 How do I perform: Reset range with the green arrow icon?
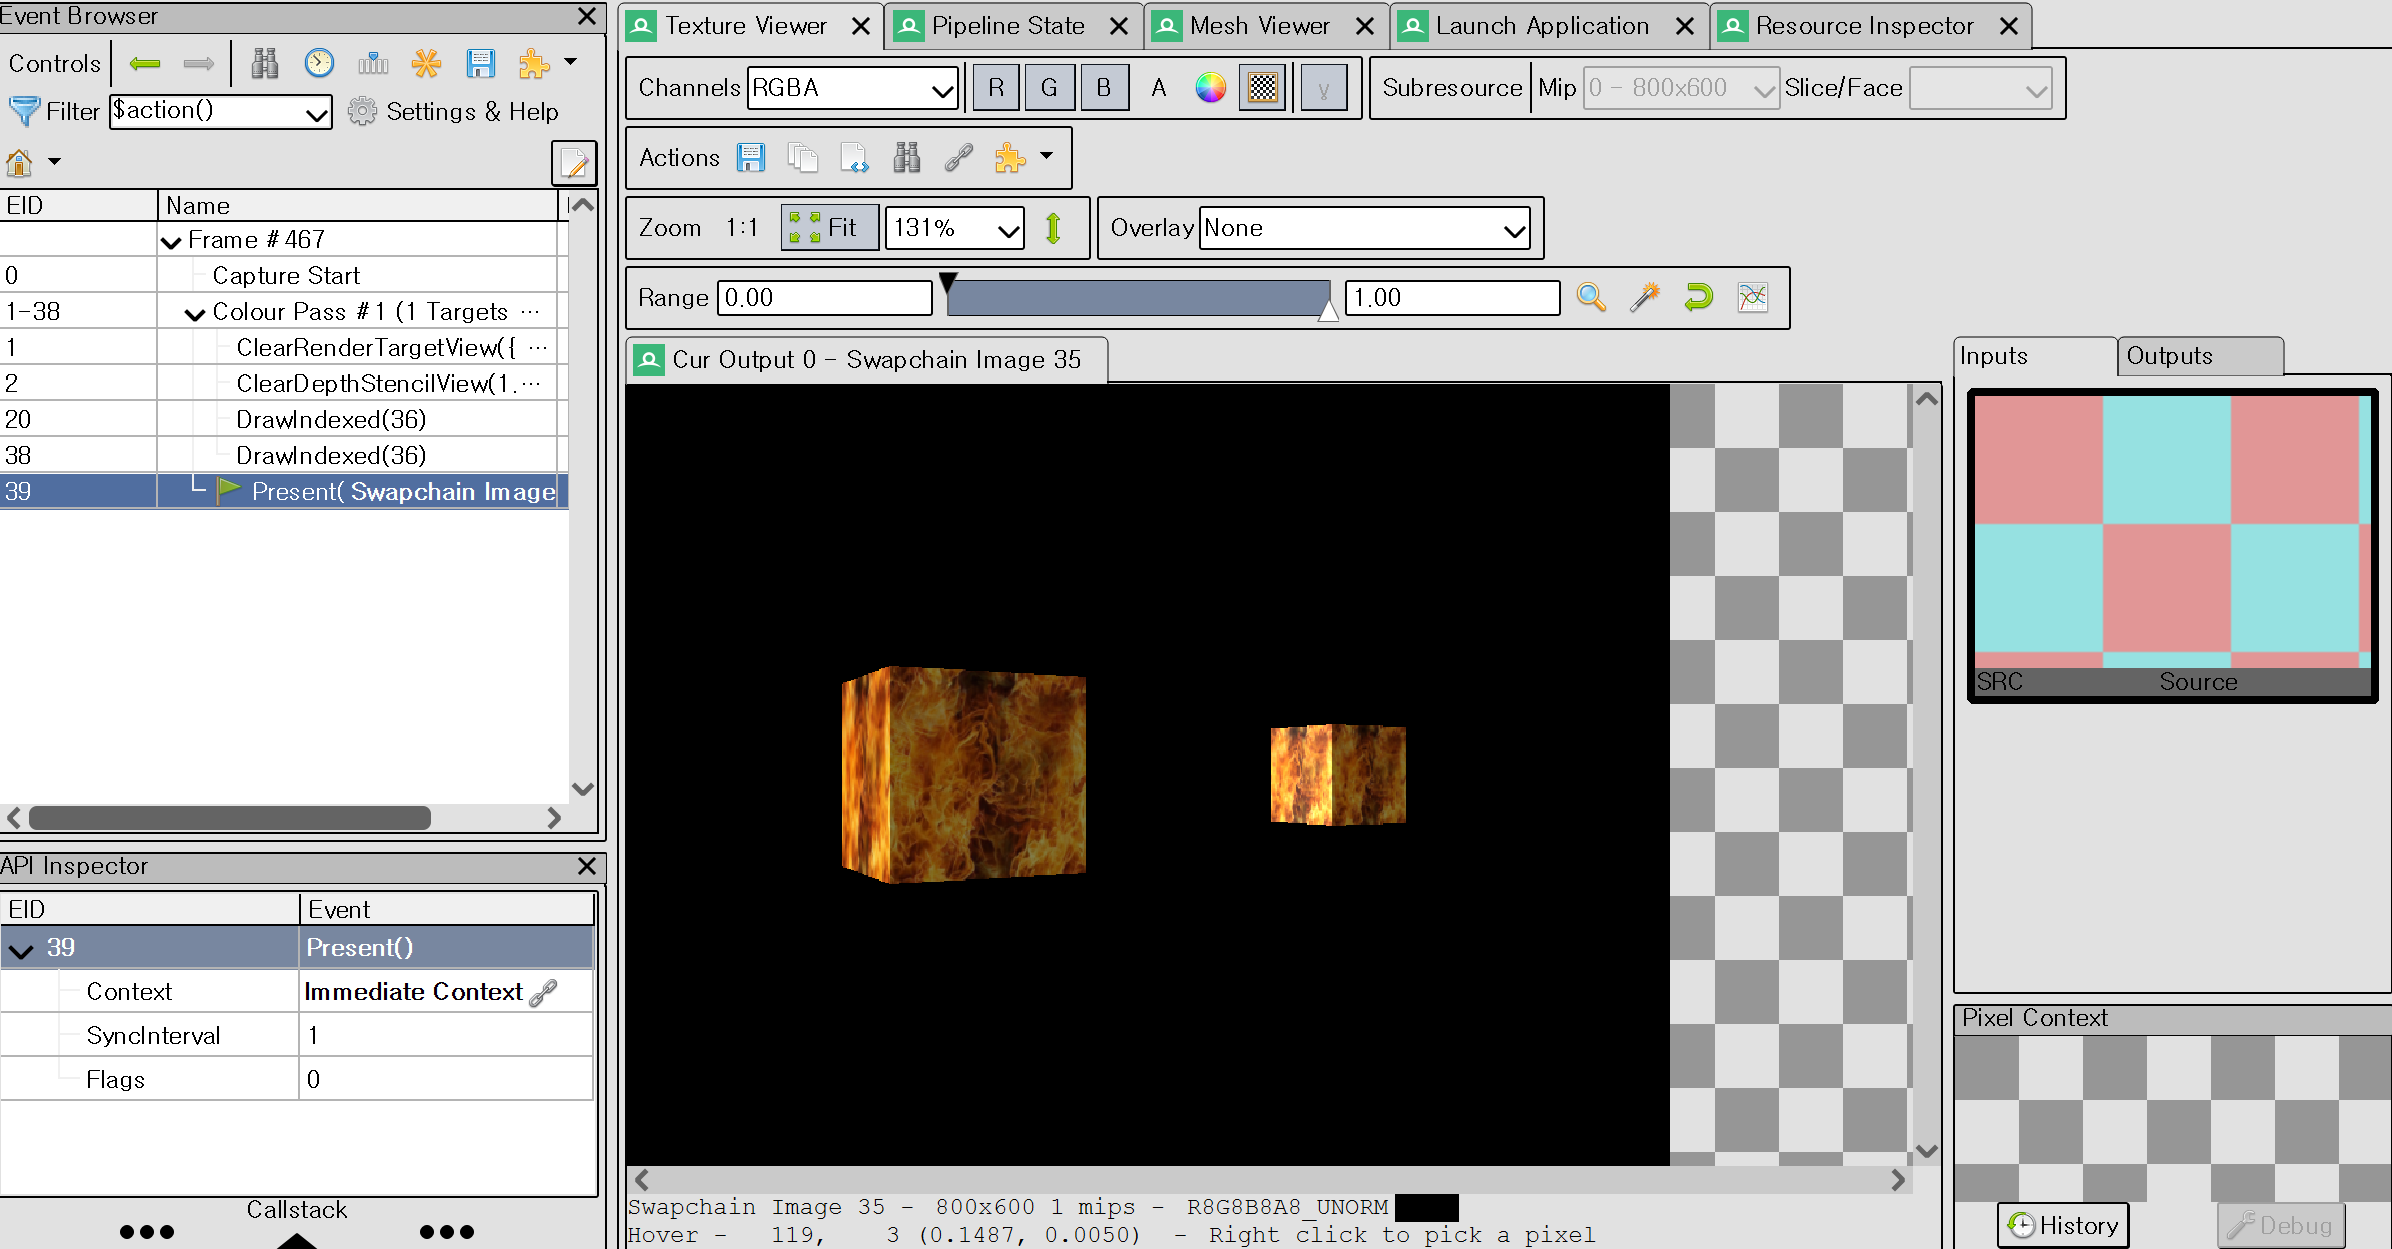pyautogui.click(x=1699, y=298)
